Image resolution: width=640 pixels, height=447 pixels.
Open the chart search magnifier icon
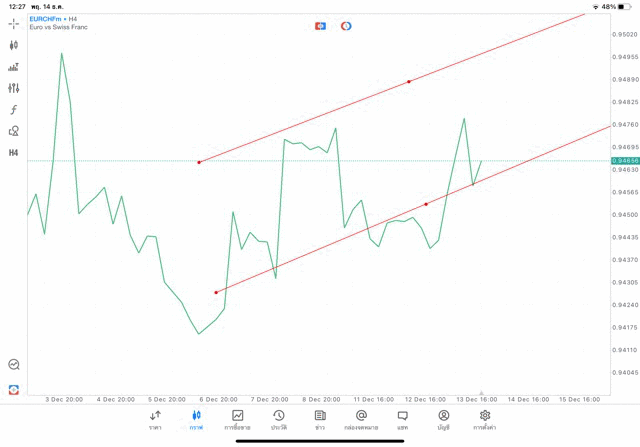14,365
